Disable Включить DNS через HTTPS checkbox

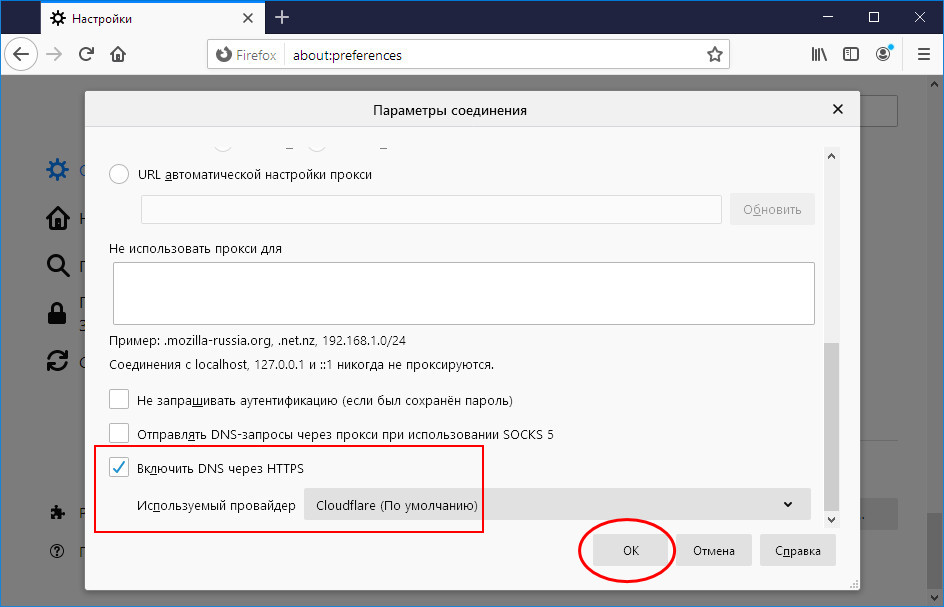[119, 467]
